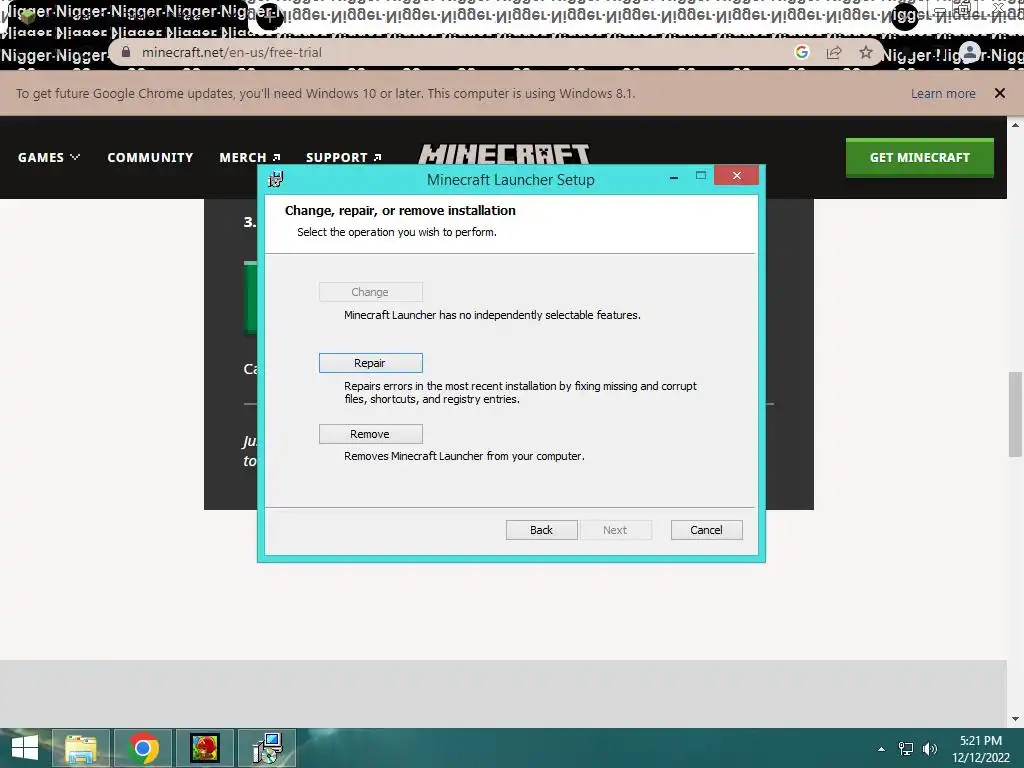Screen dimensions: 1024x768
Task: Open the COMMUNITY nav item
Action: click(150, 157)
